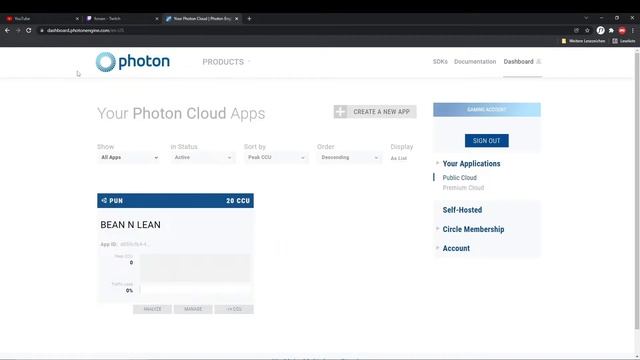
Task: Click the Analyze button on the app card
Action: (152, 309)
